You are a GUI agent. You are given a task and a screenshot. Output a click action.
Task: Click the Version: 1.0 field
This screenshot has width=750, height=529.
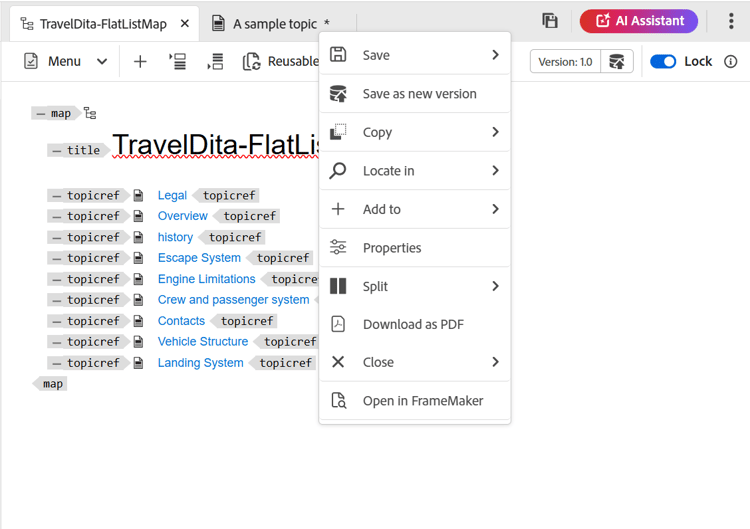coord(565,62)
